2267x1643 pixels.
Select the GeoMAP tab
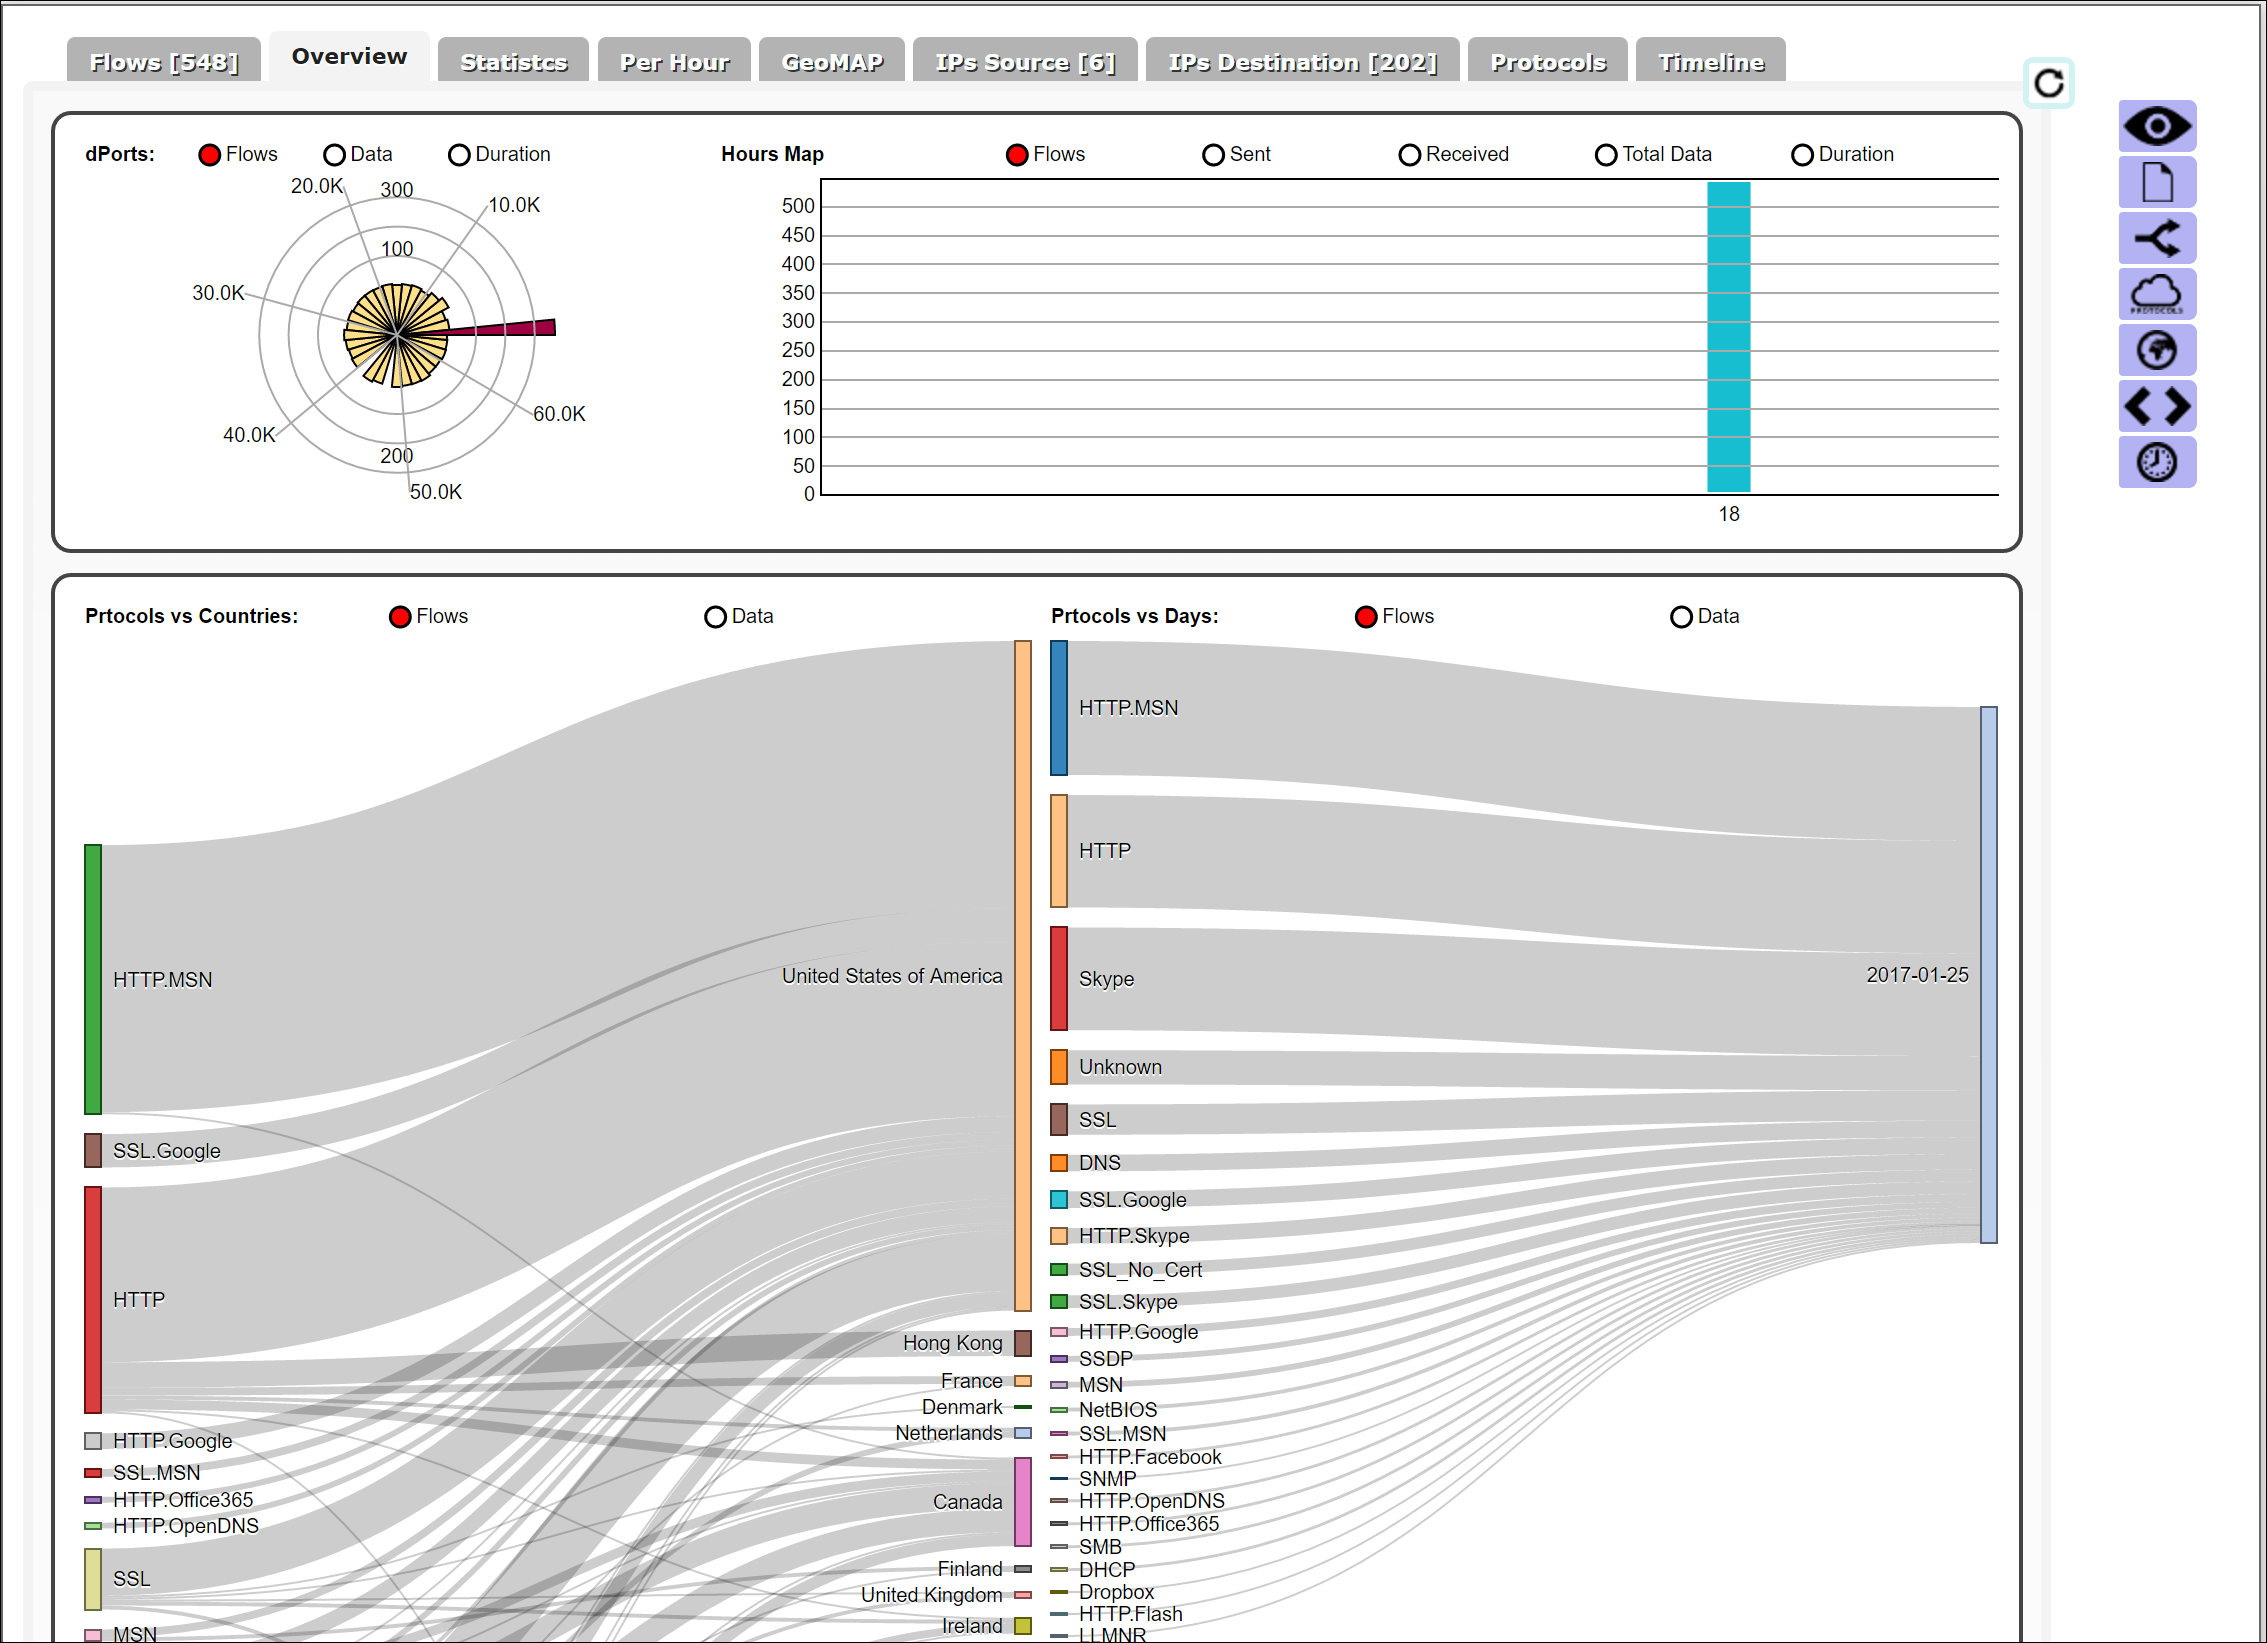tap(831, 60)
